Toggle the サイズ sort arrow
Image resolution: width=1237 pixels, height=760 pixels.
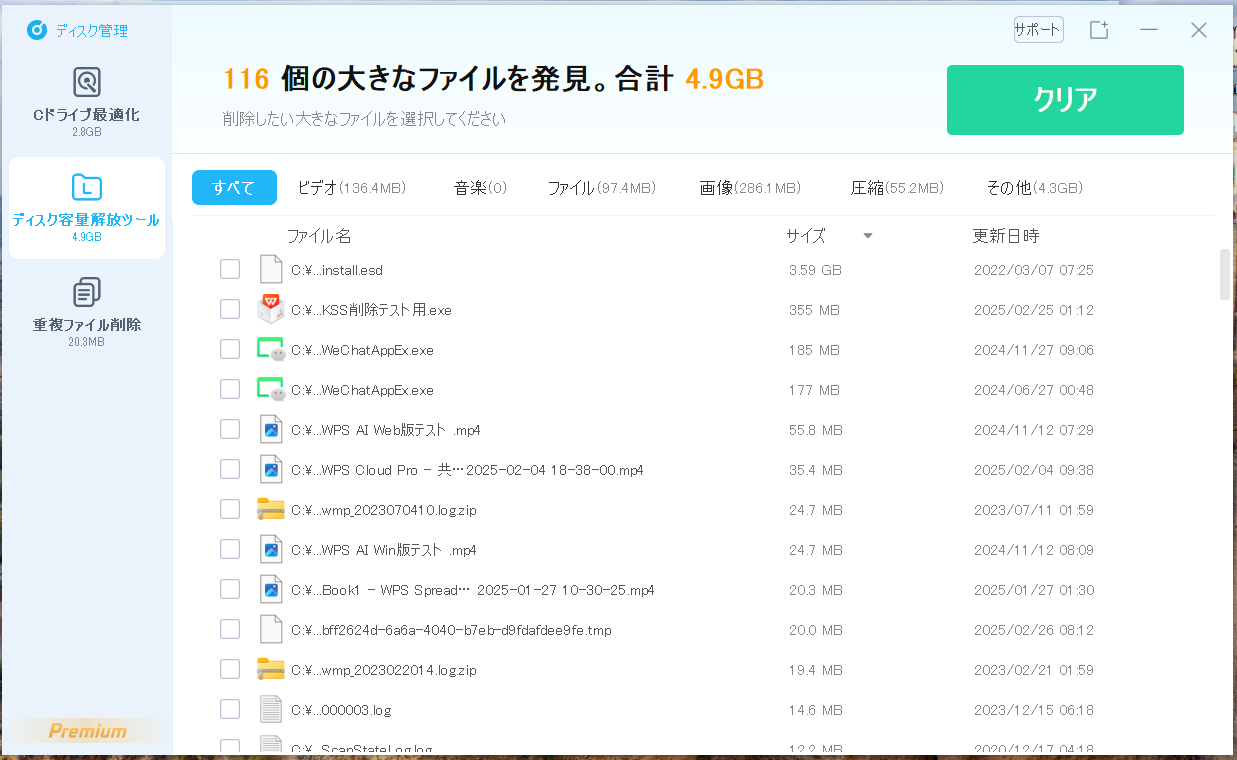(x=868, y=236)
